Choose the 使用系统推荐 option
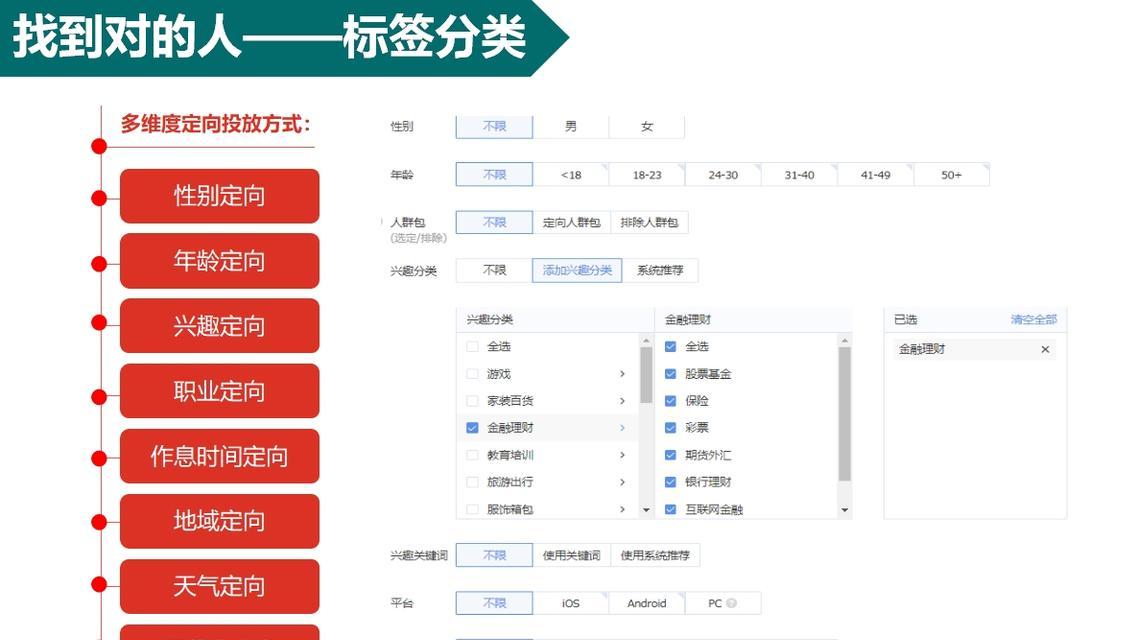1137x640 pixels. point(655,555)
